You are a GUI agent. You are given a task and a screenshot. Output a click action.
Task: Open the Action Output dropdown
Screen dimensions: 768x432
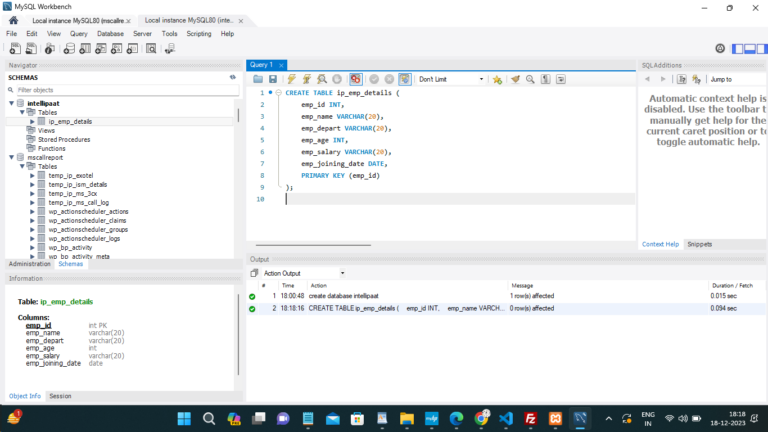[x=304, y=273]
